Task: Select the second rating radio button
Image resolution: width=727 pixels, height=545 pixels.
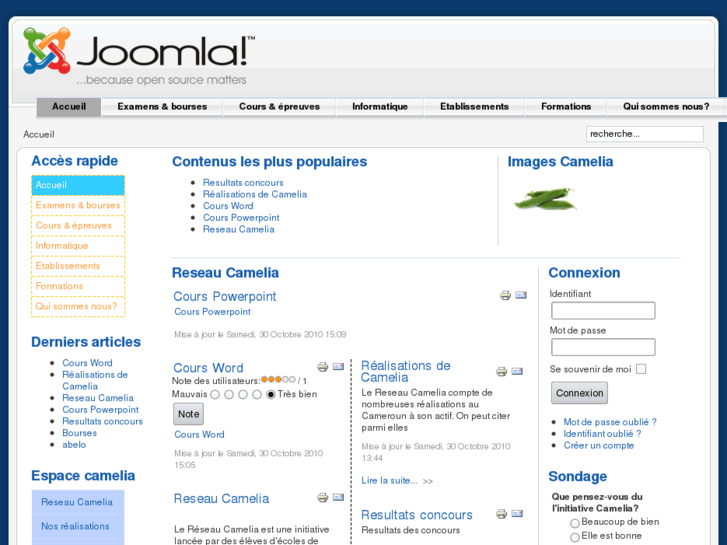Action: click(x=229, y=395)
